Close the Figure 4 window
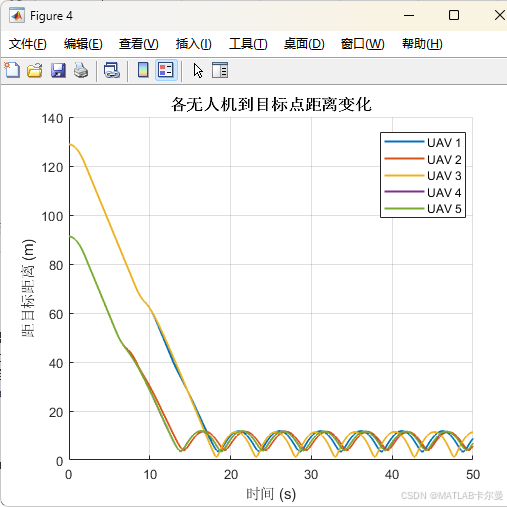507x507 pixels. point(499,15)
